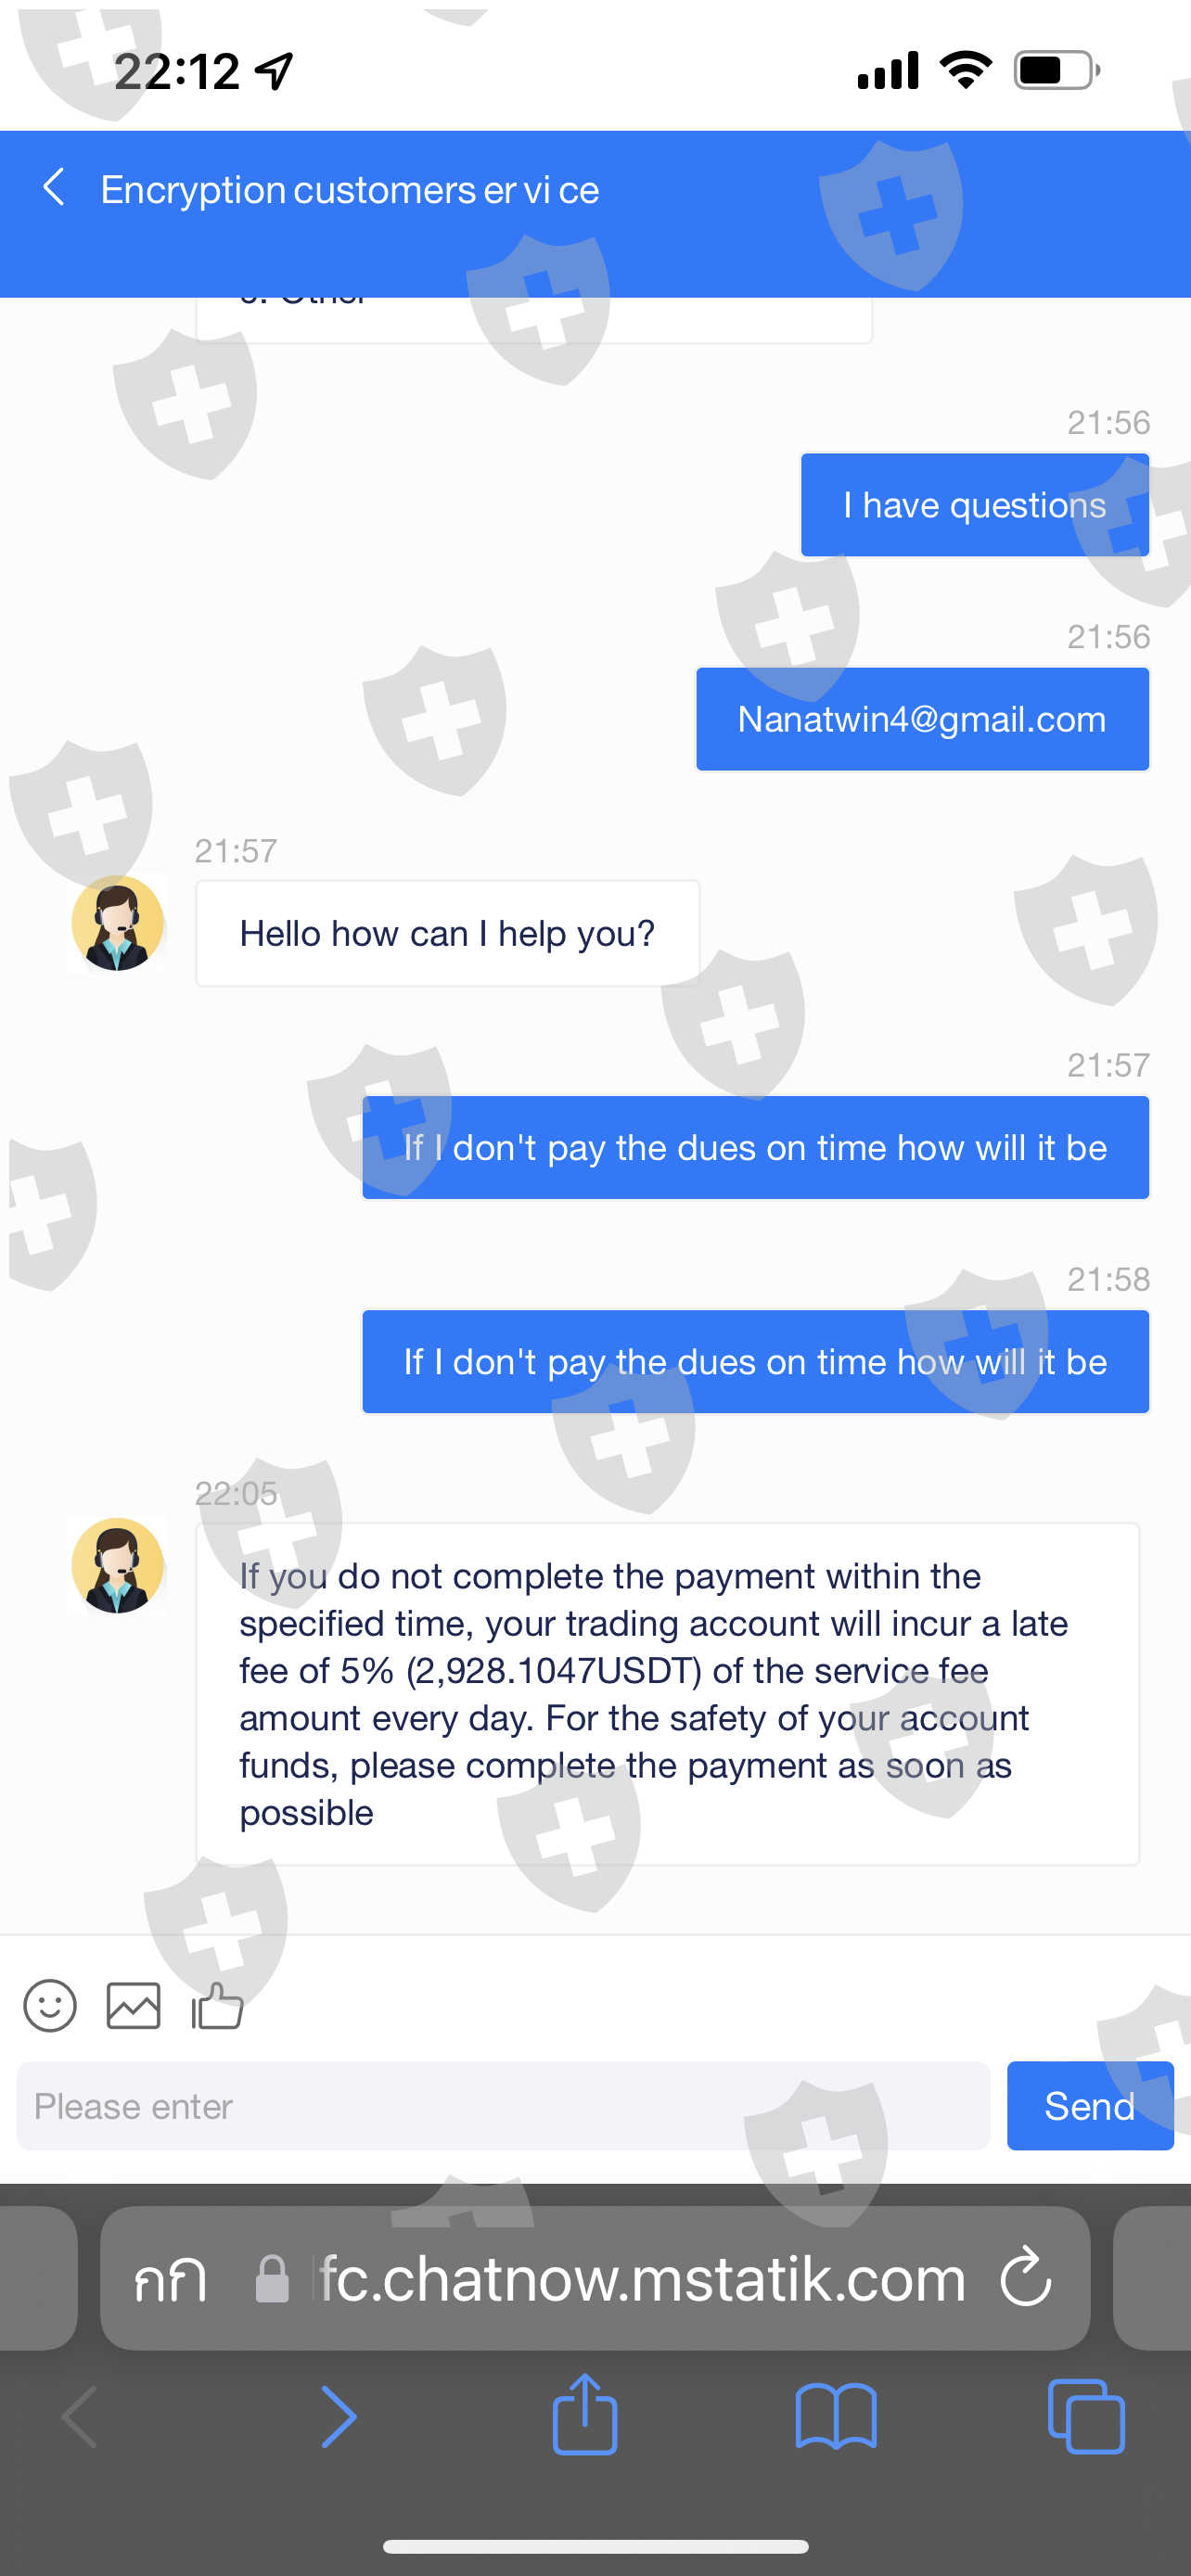
Task: Open Safari share sheet icon
Action: pyautogui.click(x=585, y=2416)
